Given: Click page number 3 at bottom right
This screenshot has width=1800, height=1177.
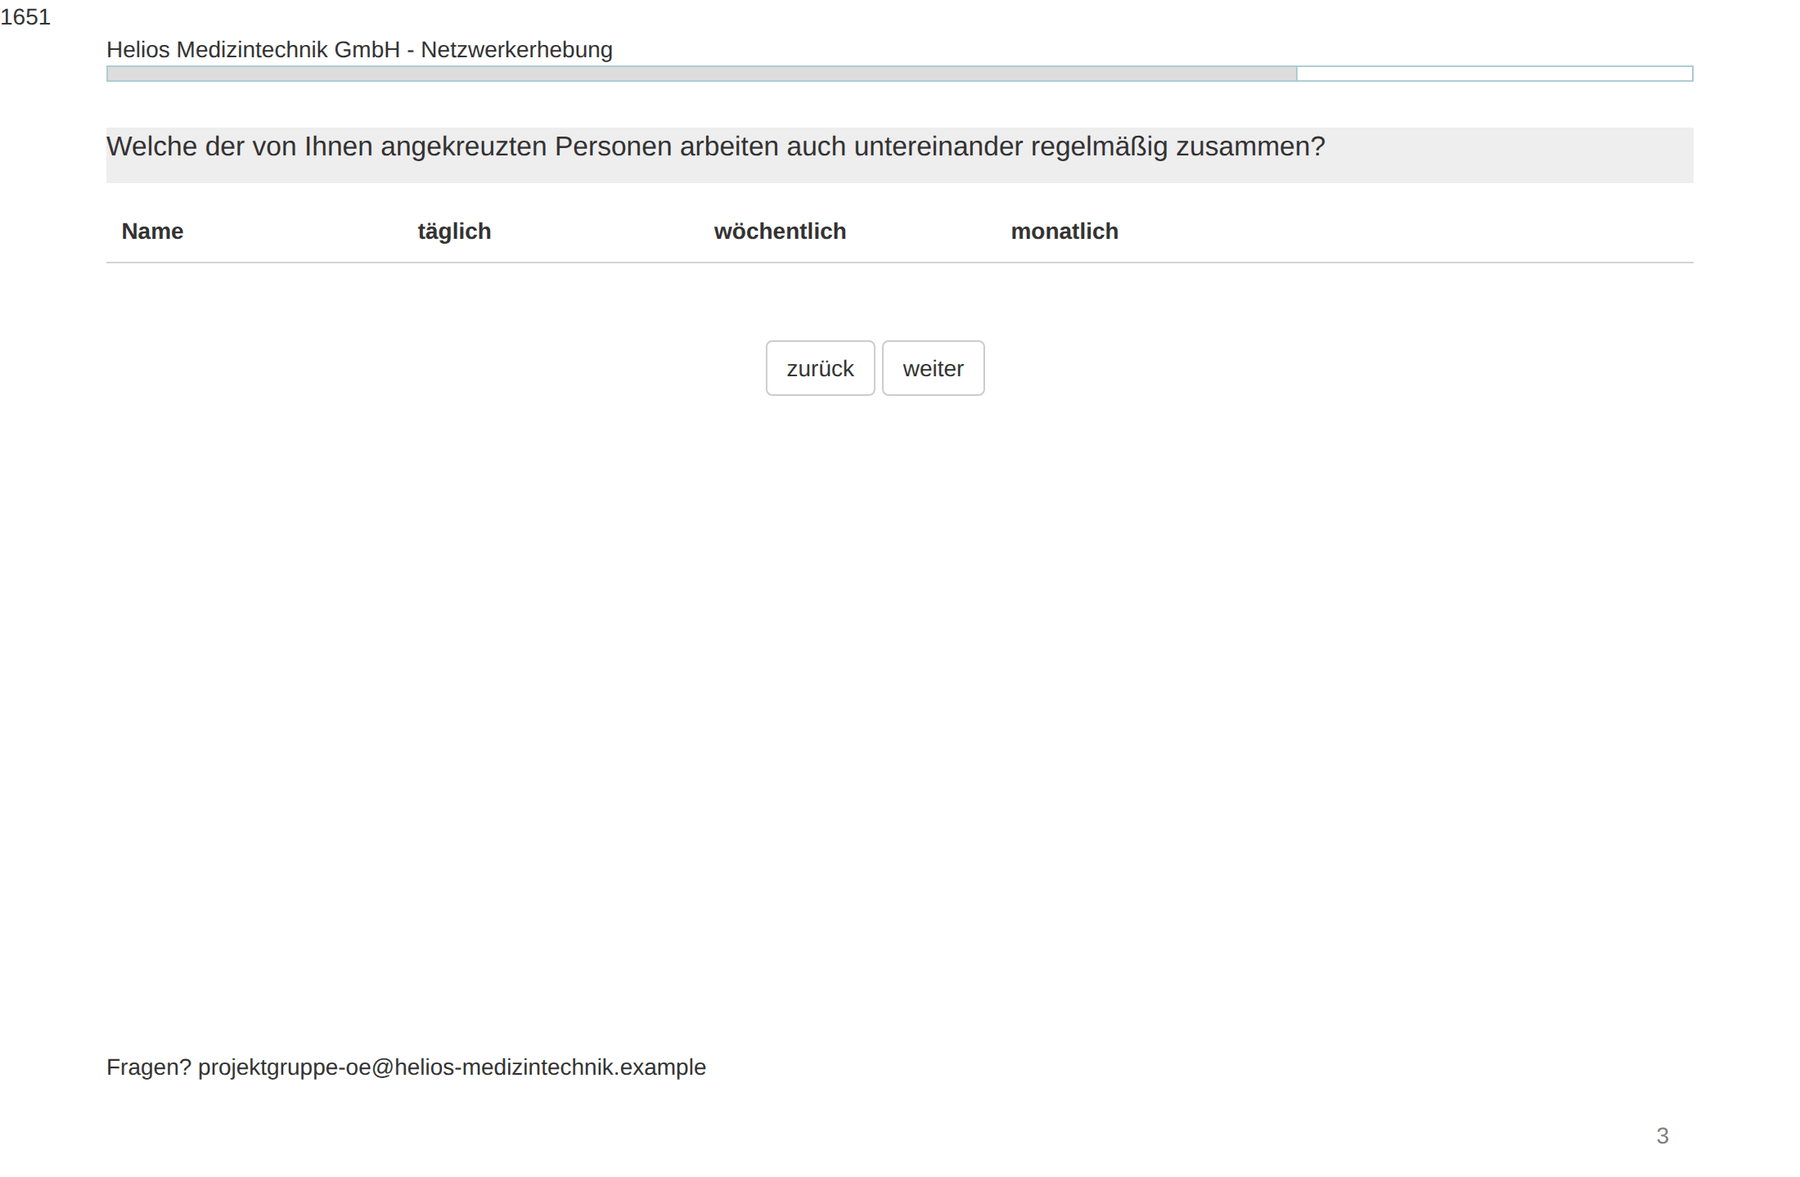Looking at the screenshot, I should [1662, 1136].
